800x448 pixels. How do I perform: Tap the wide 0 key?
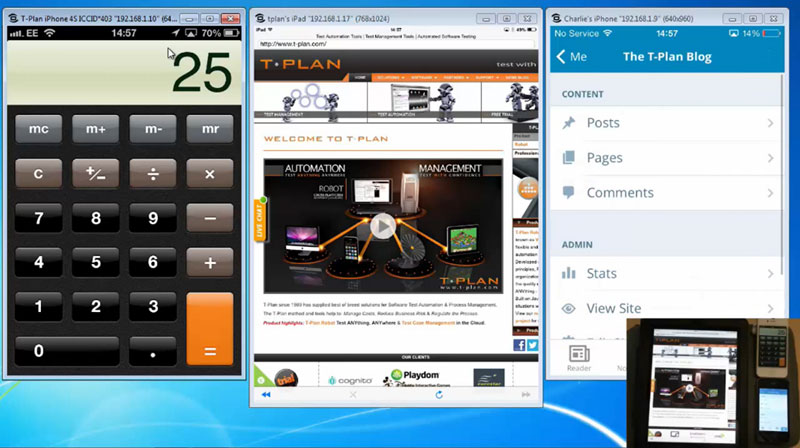pos(67,351)
